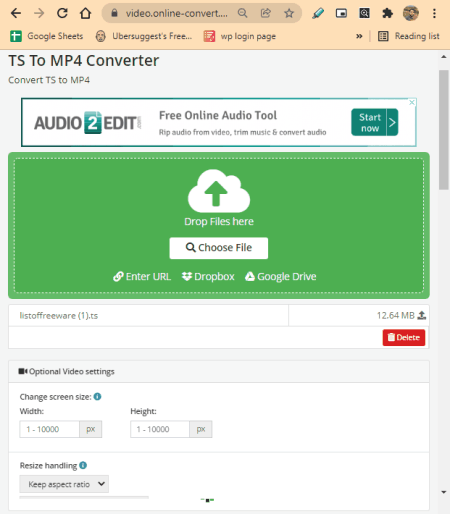This screenshot has height=514, width=450.
Task: Click the cloud upload icon
Action: [219, 191]
